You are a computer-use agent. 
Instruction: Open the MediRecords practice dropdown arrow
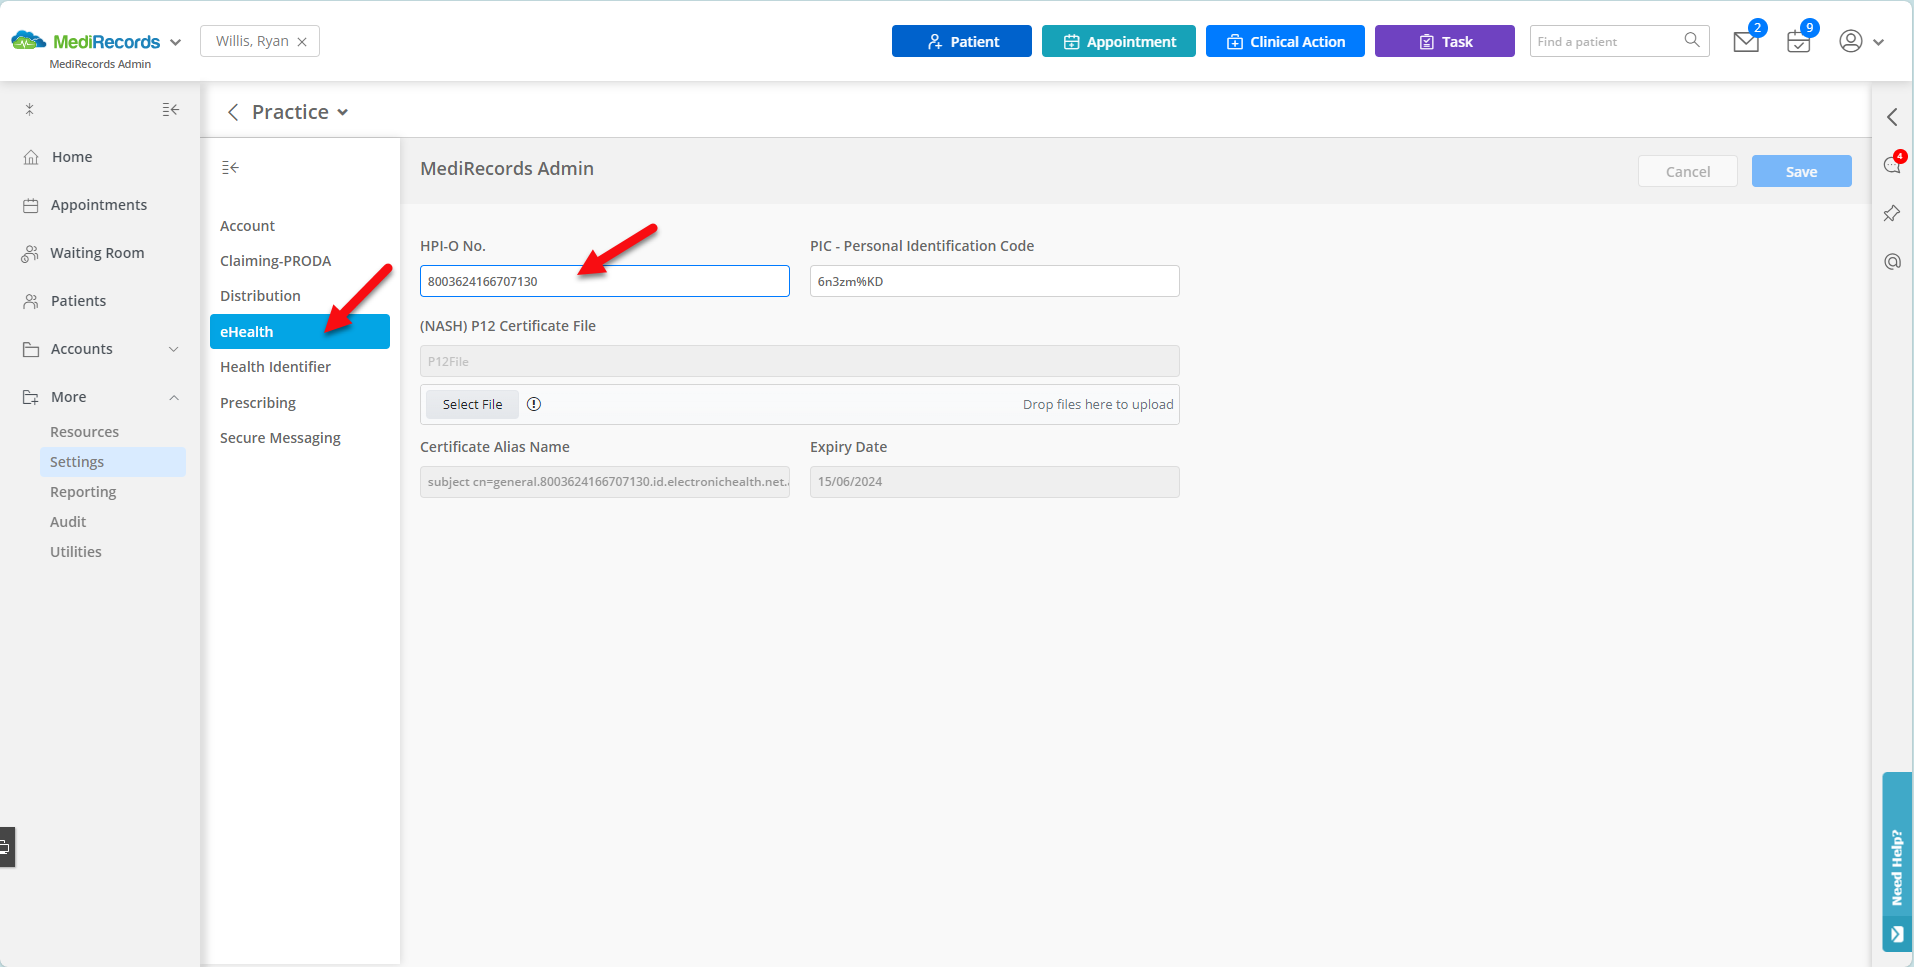(176, 42)
